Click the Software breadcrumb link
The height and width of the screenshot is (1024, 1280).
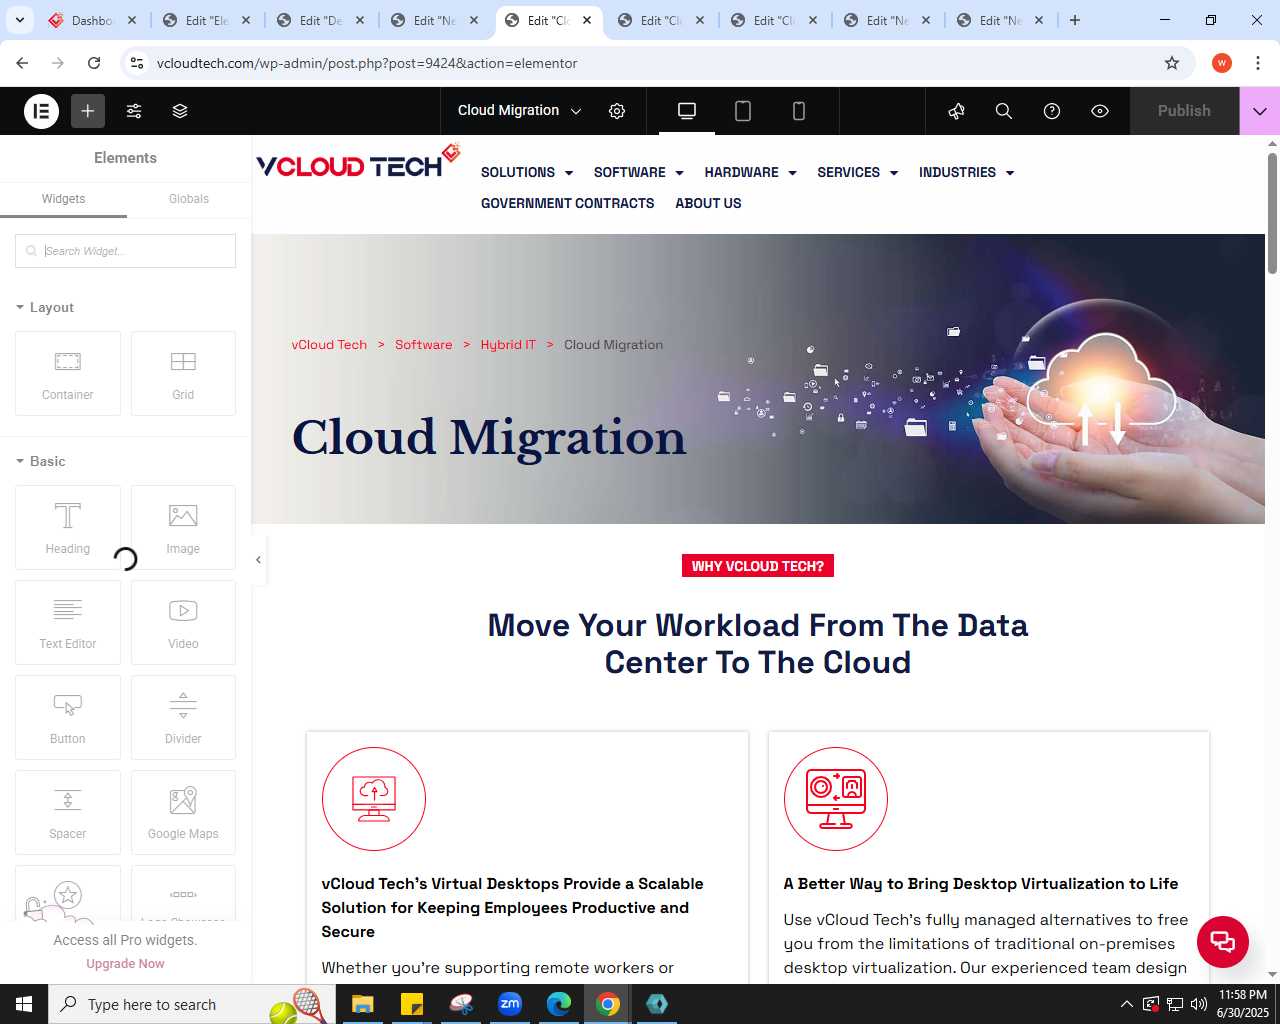coord(424,345)
